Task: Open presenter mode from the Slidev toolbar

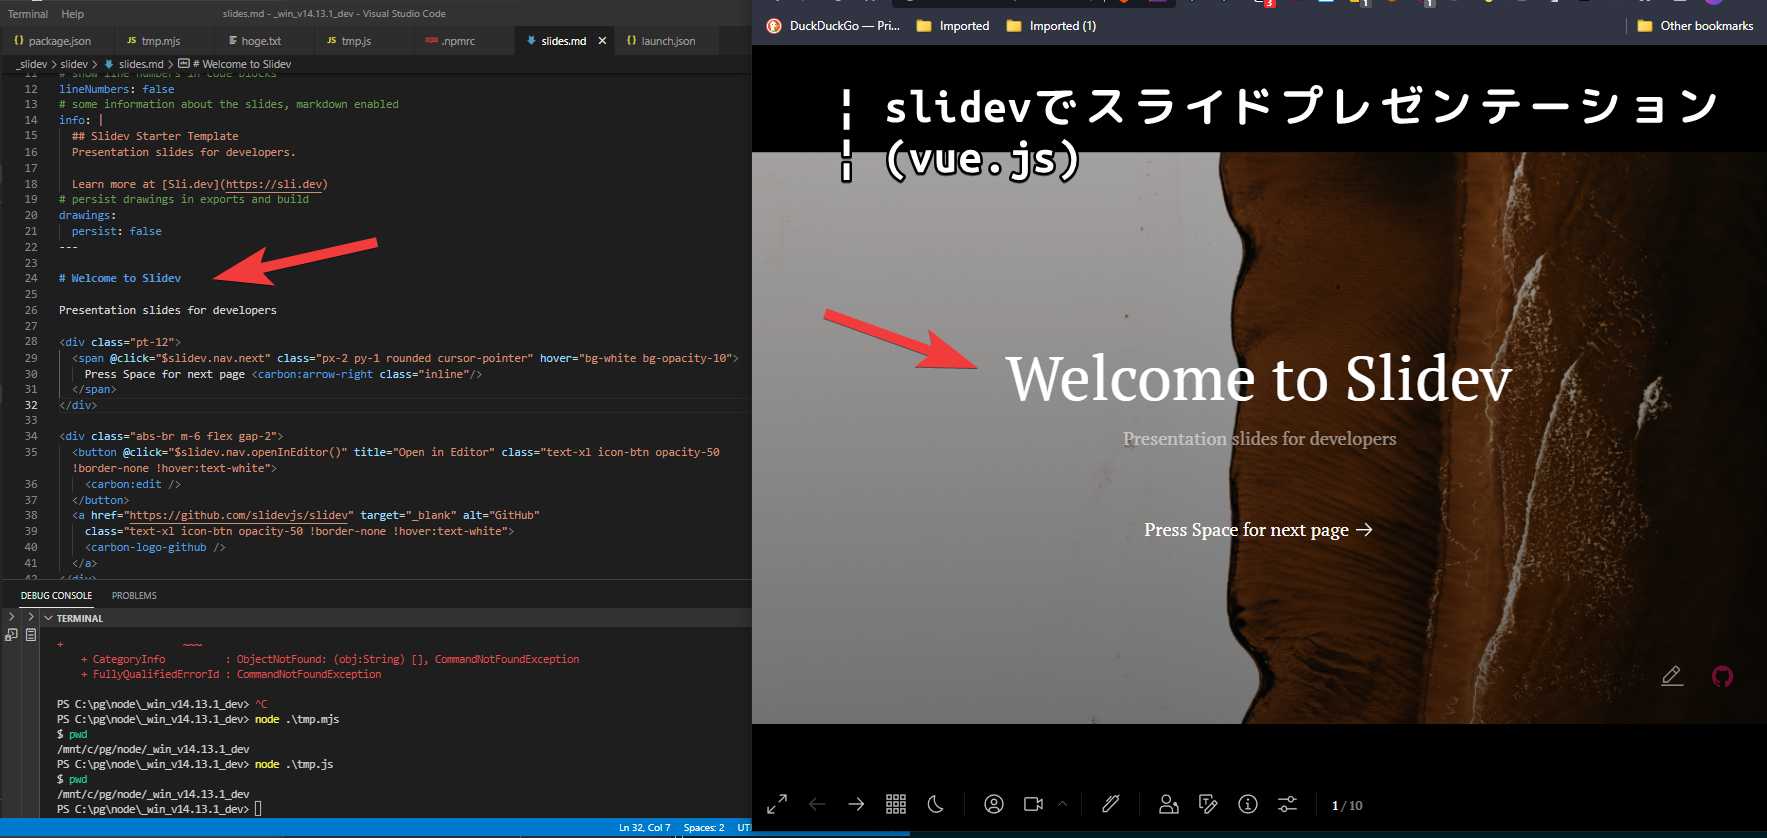Action: click(x=1168, y=804)
